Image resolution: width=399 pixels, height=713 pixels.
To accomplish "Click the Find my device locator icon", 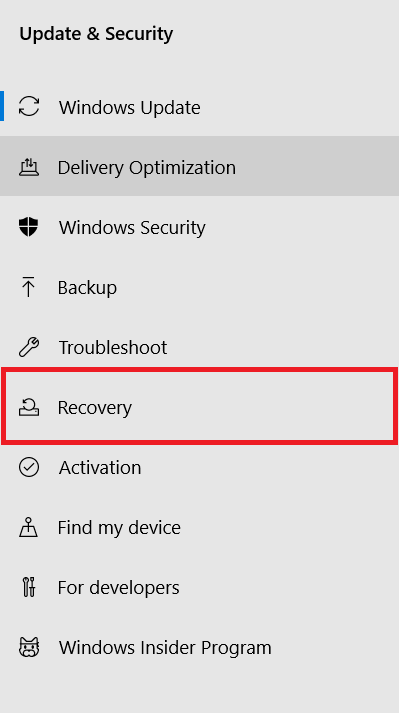I will pos(29,527).
